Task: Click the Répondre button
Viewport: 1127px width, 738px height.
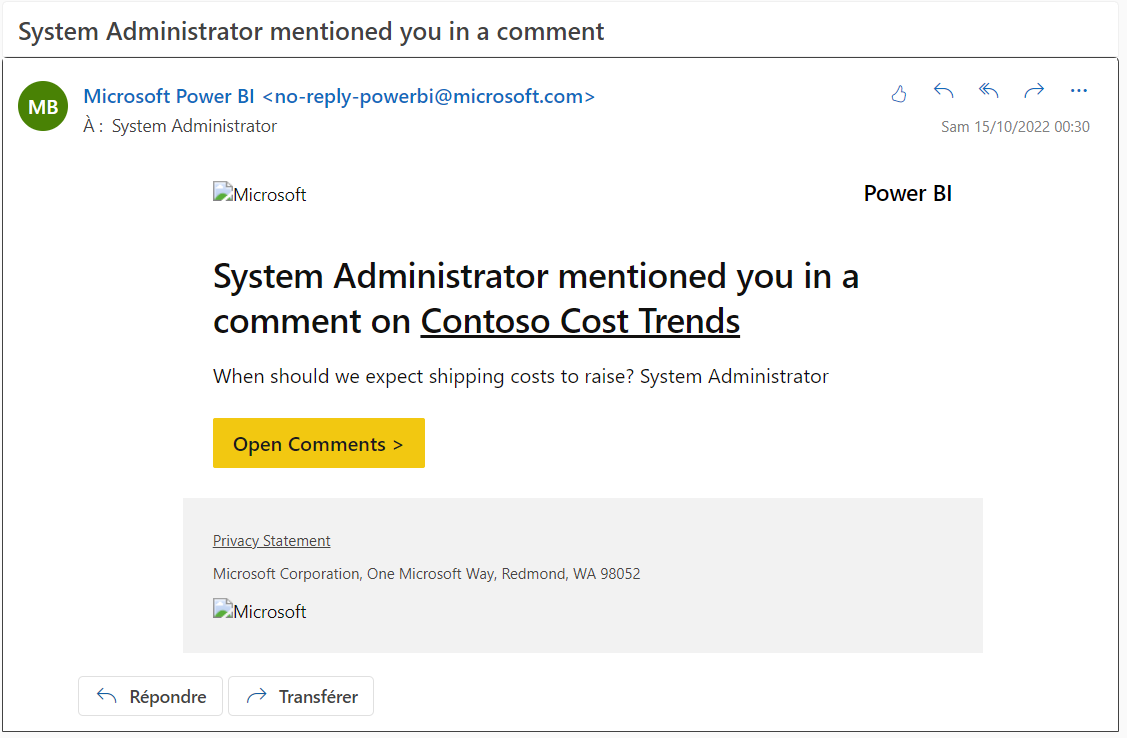Action: [x=150, y=696]
